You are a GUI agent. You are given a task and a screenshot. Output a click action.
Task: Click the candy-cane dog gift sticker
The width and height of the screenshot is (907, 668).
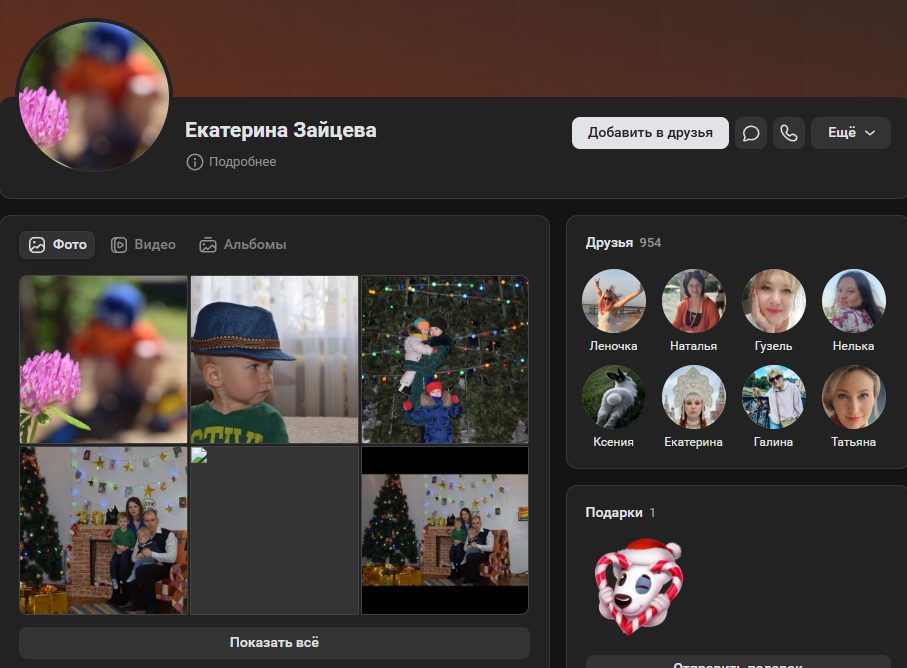click(639, 586)
